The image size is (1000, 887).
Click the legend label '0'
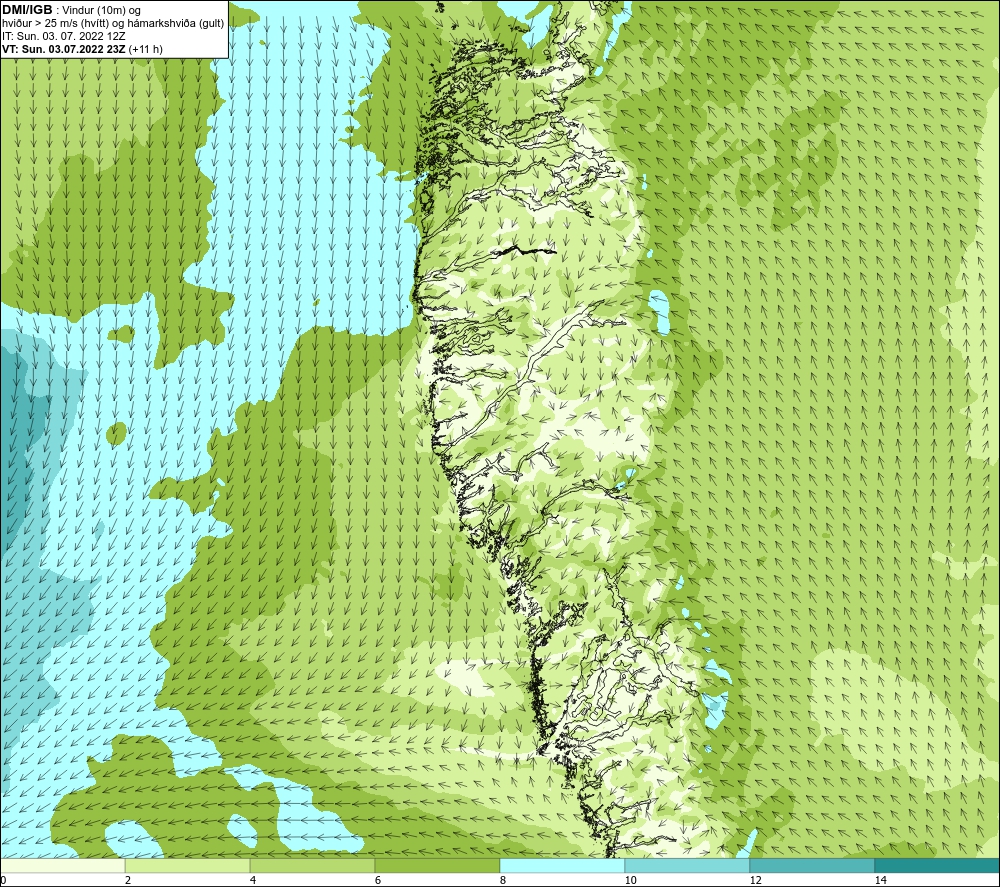click(x=3, y=881)
